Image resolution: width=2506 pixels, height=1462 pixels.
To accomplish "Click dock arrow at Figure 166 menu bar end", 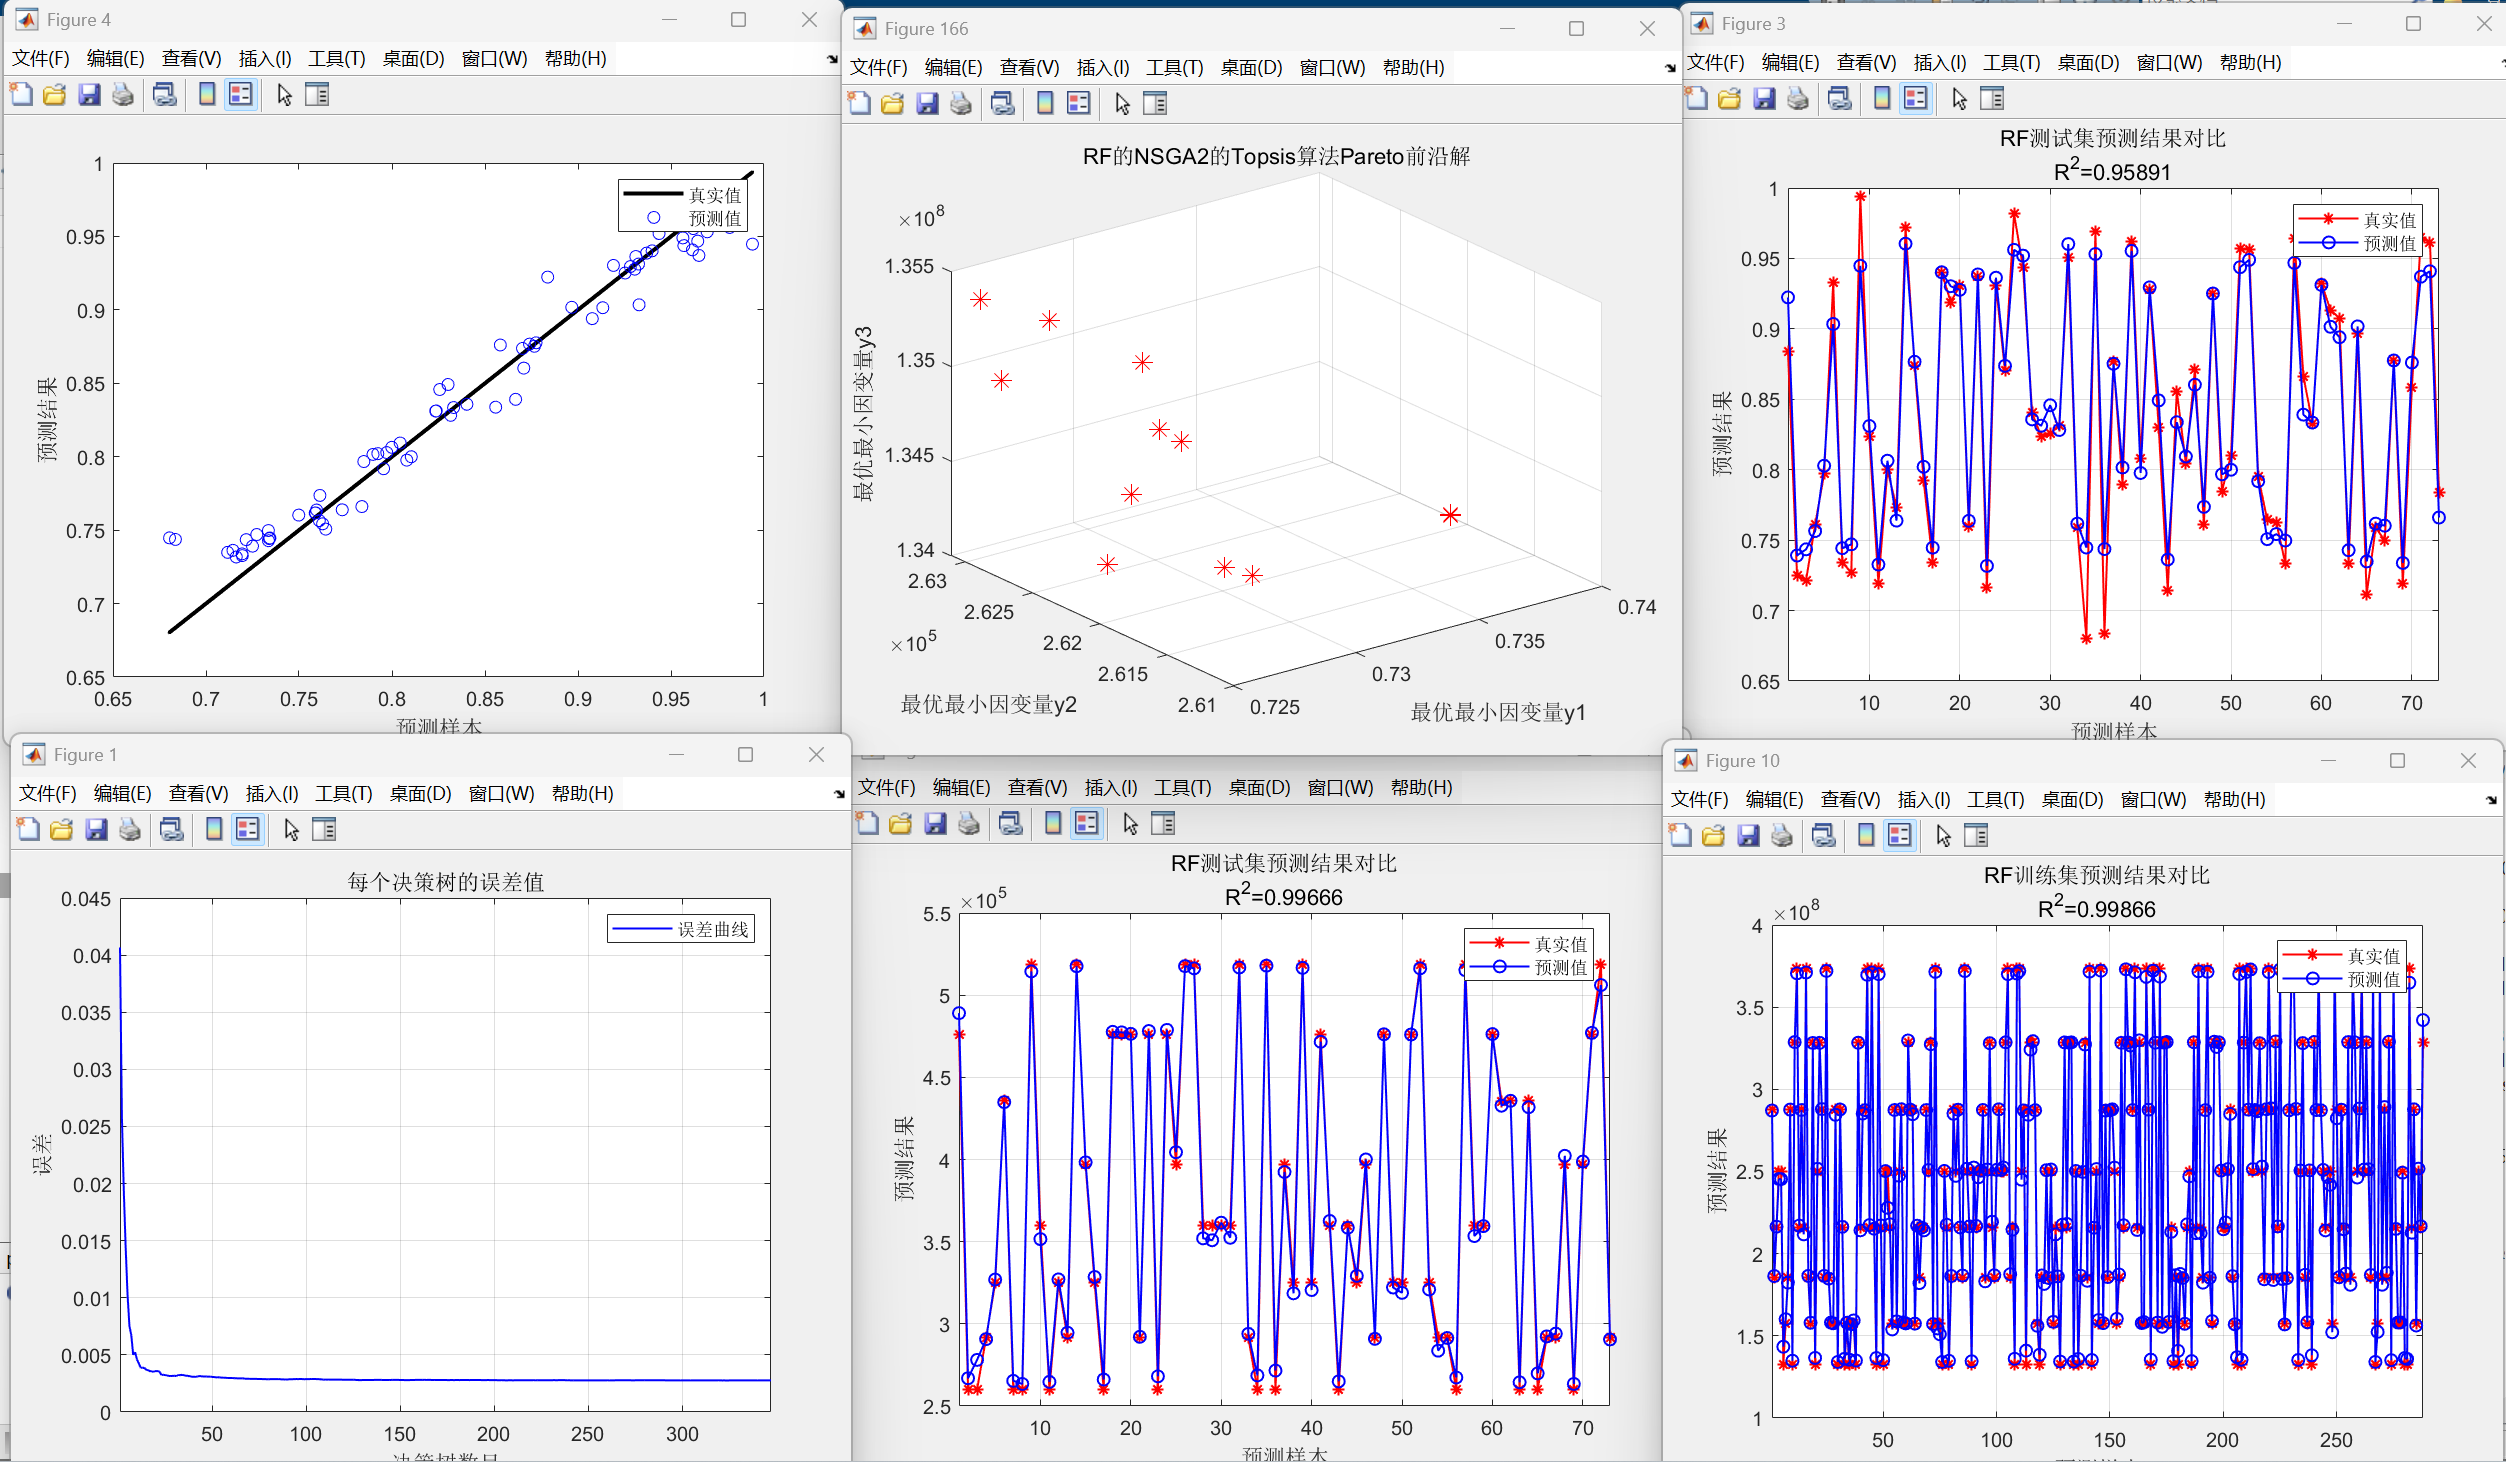I will 1670,68.
